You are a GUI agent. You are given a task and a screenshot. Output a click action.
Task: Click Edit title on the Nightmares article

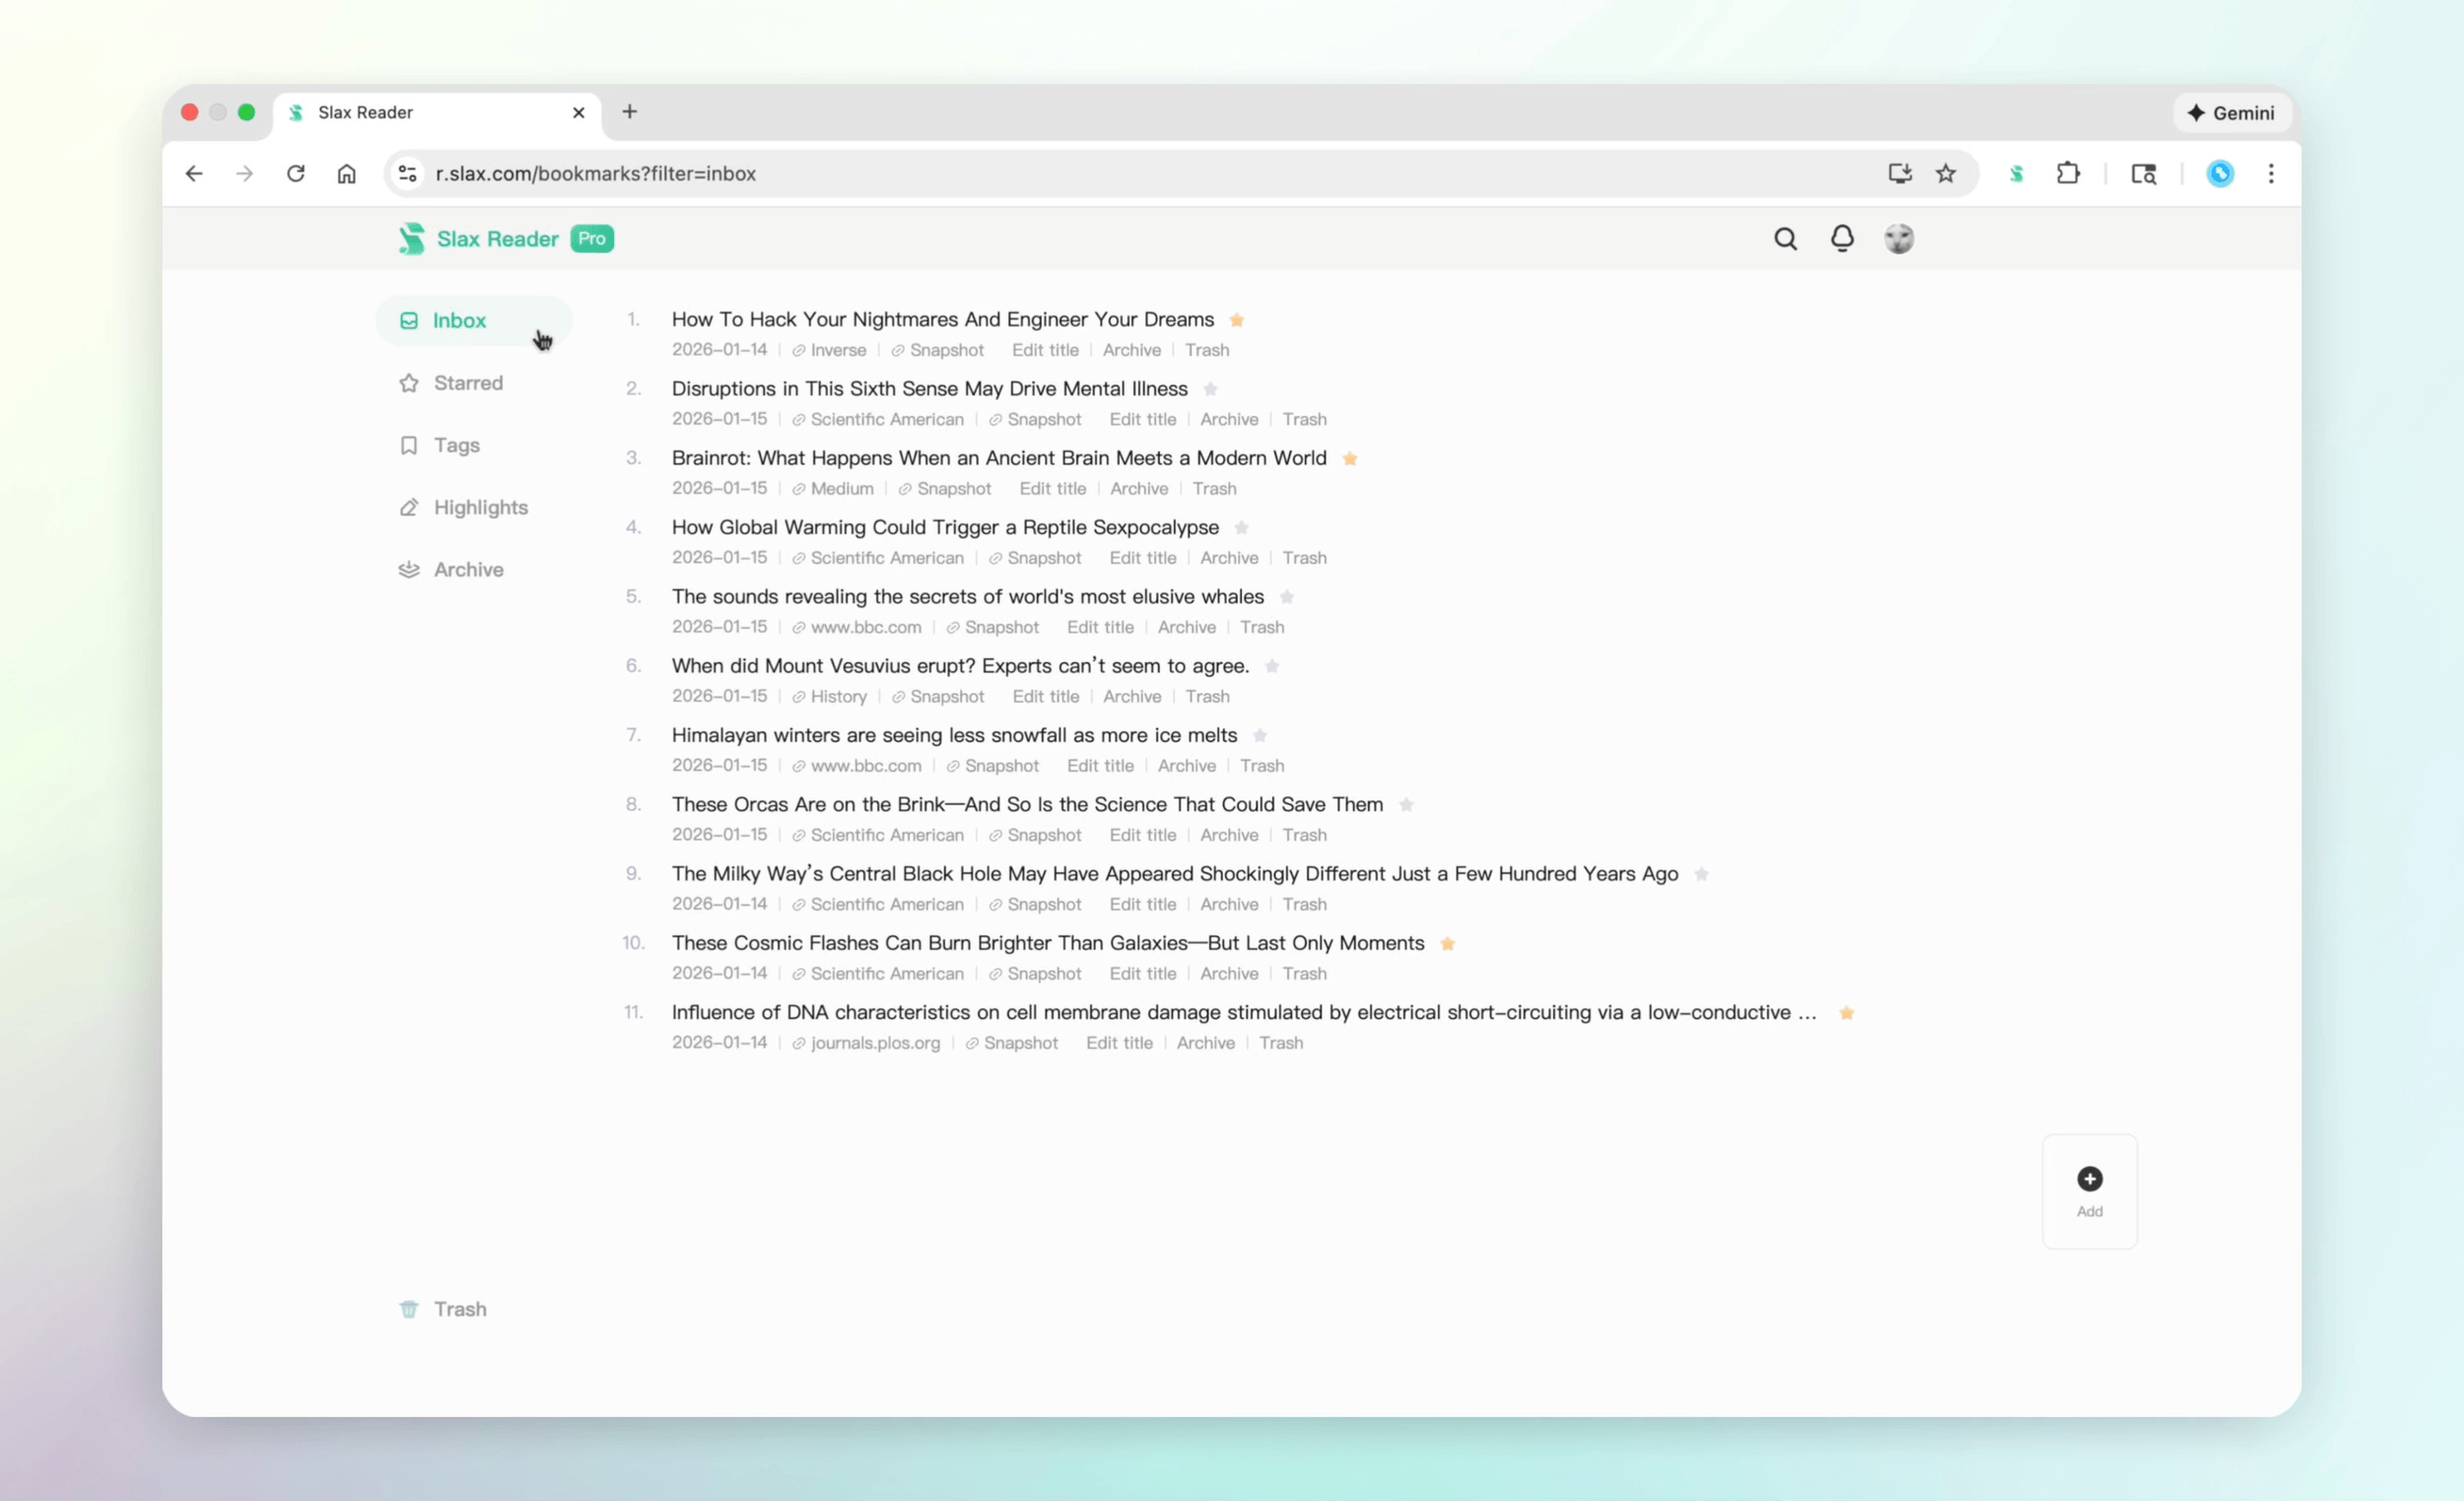1044,350
